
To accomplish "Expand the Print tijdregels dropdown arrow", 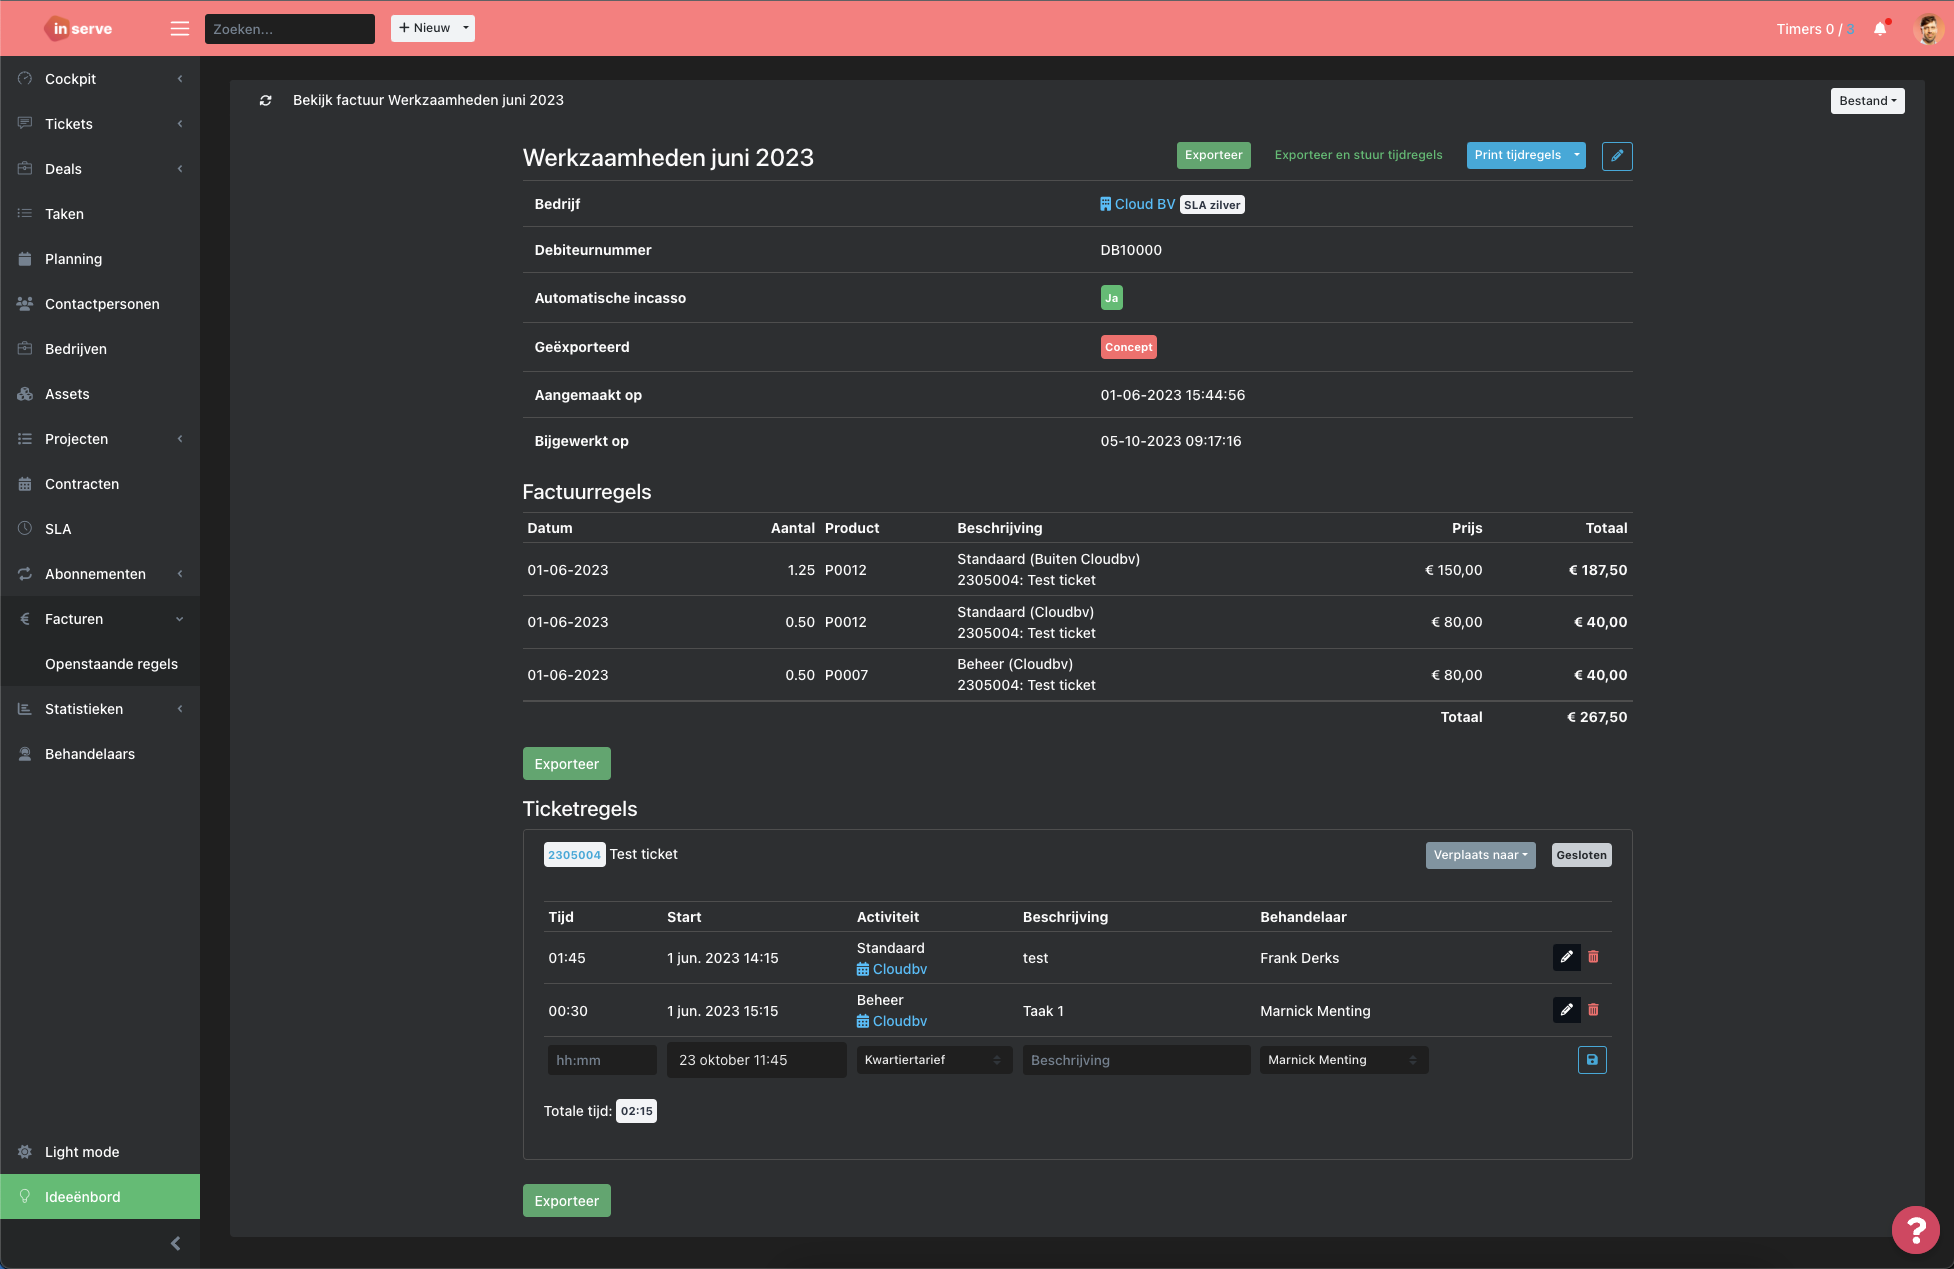I will click(1576, 155).
